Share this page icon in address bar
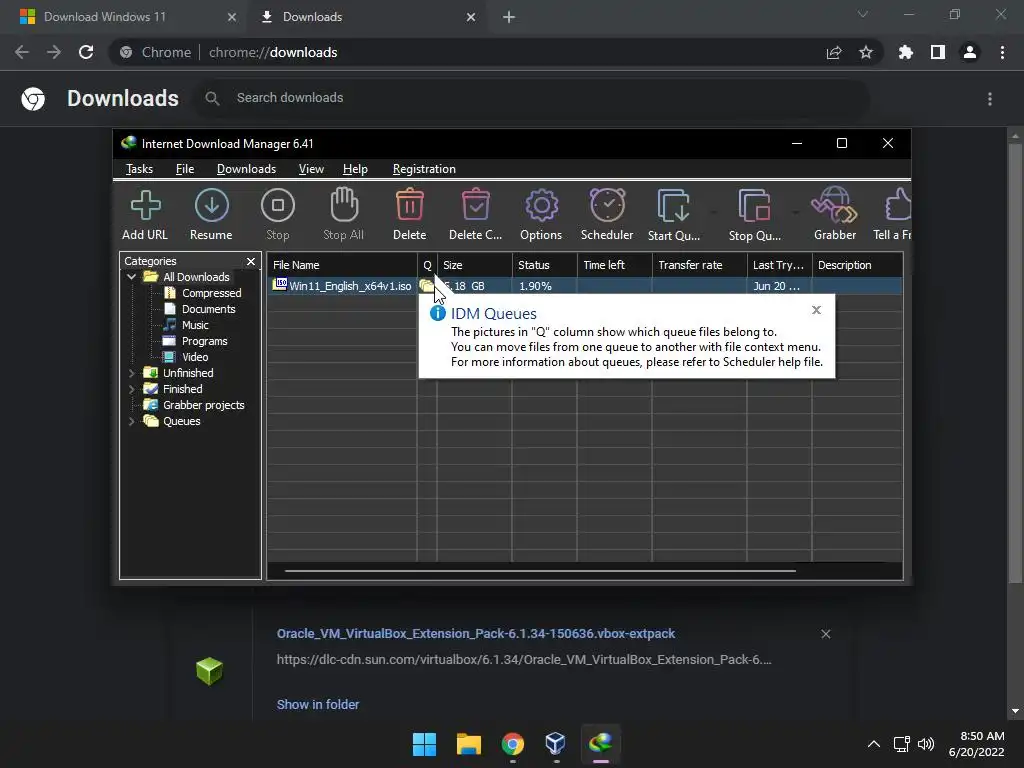This screenshot has height=768, width=1024. point(833,53)
